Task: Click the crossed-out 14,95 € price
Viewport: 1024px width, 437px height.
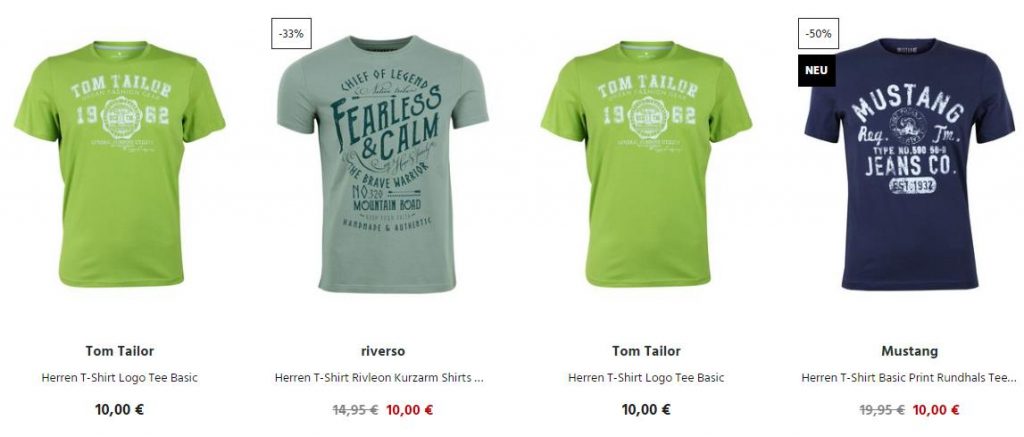Action: (355, 410)
